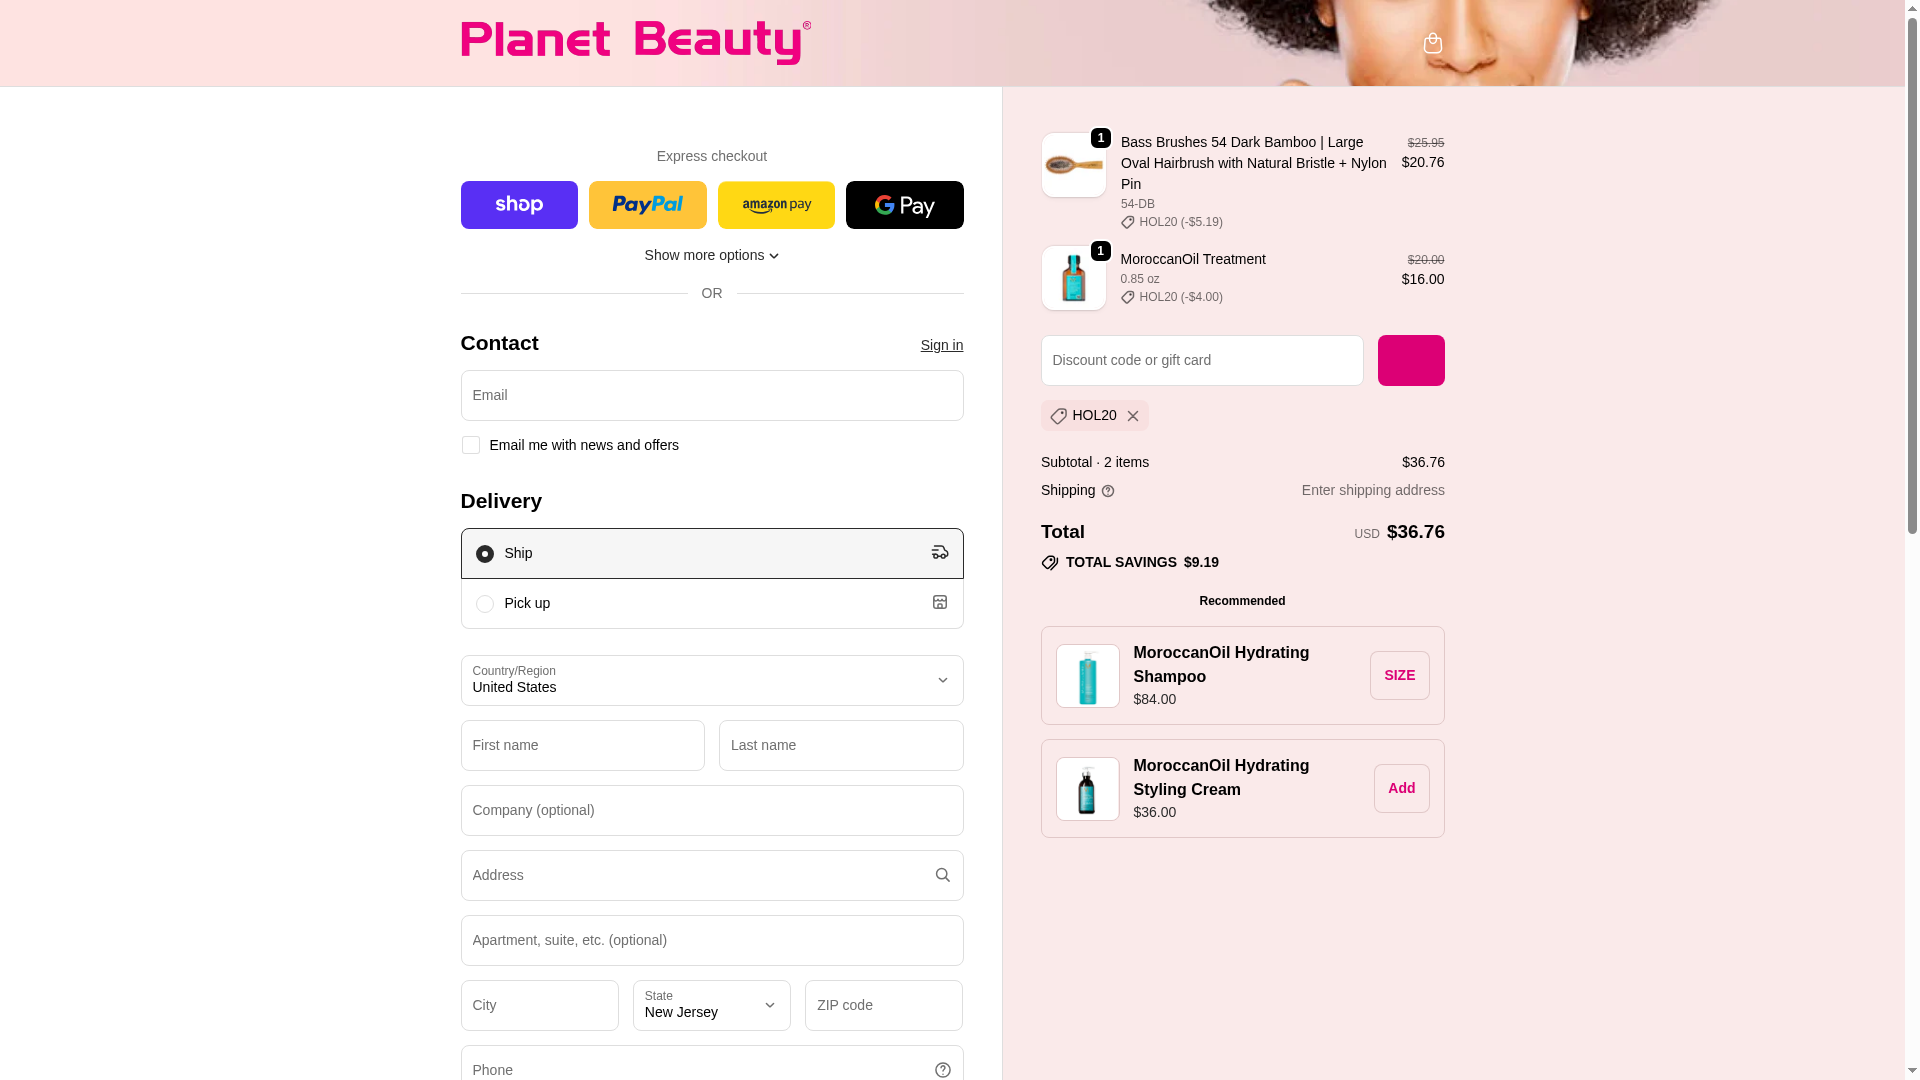This screenshot has width=1920, height=1080.
Task: Select Amazon Pay express checkout
Action: tap(776, 205)
